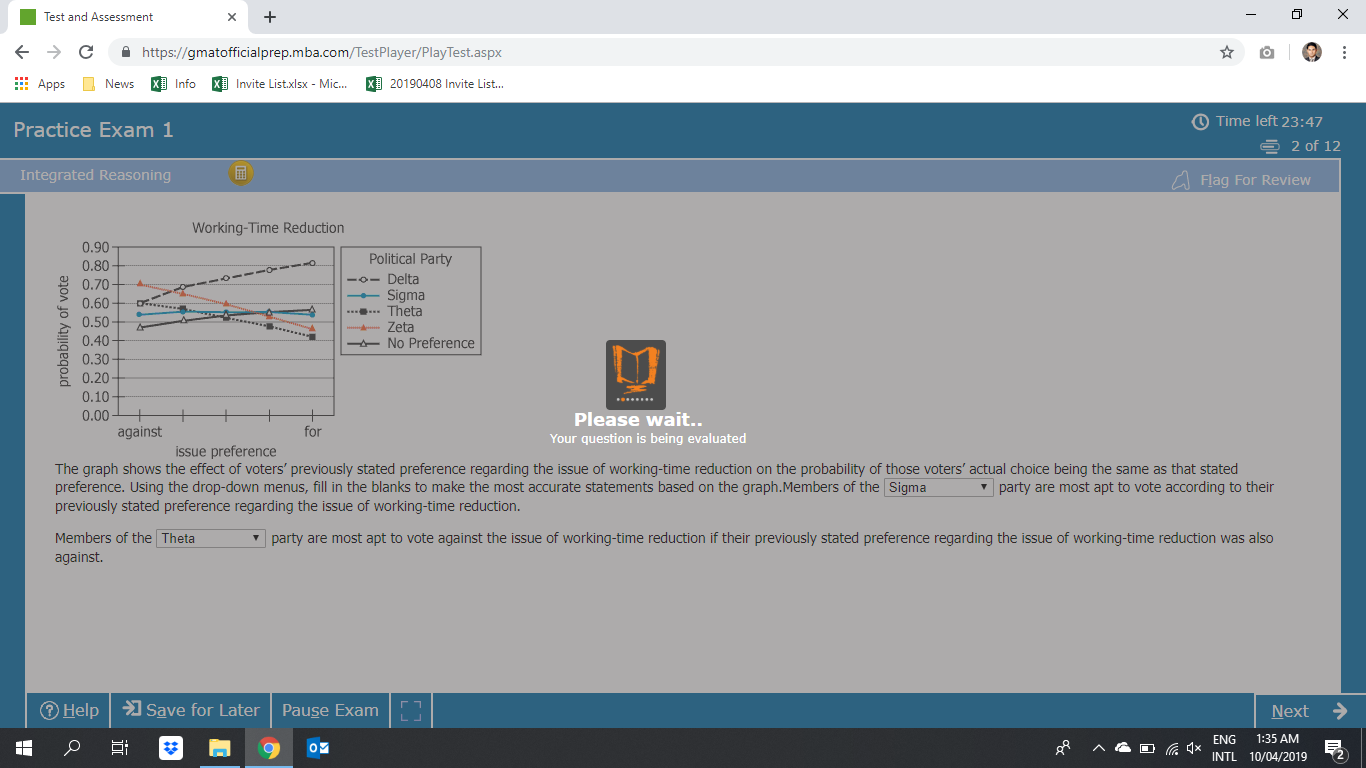
Task: Open the calculator tool icon
Action: click(240, 173)
